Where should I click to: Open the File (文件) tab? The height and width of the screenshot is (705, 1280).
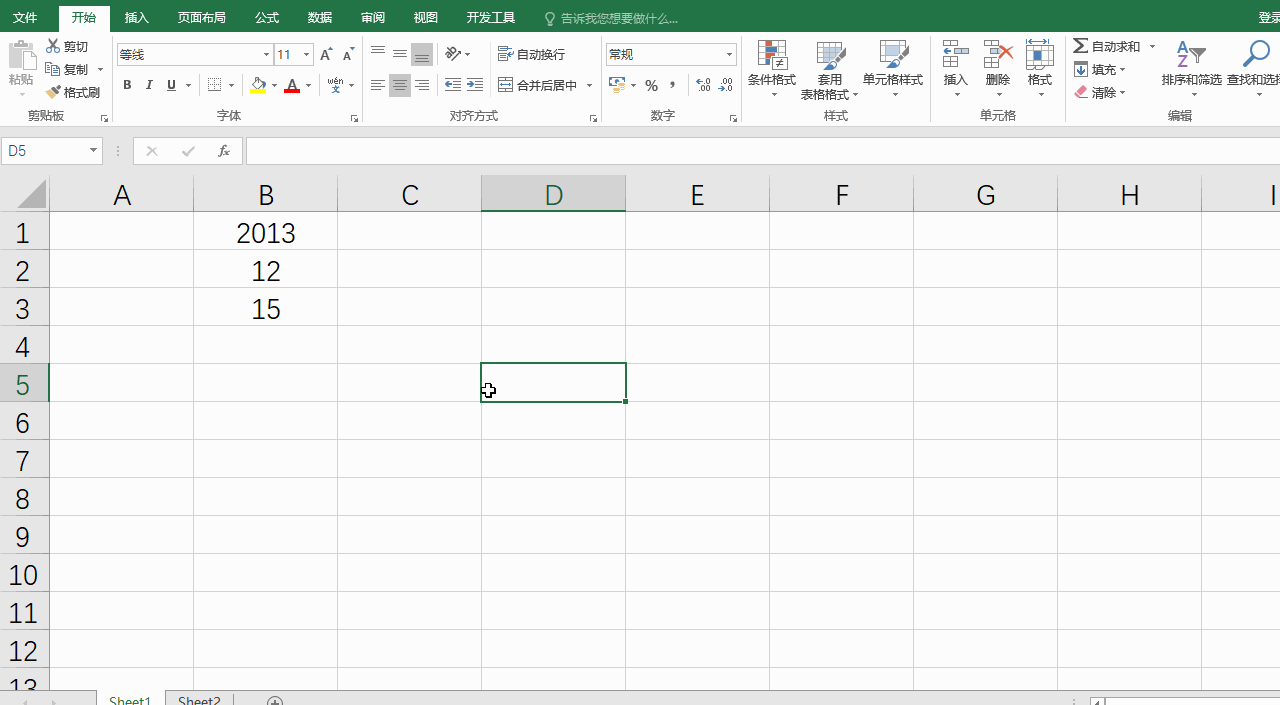tap(25, 18)
